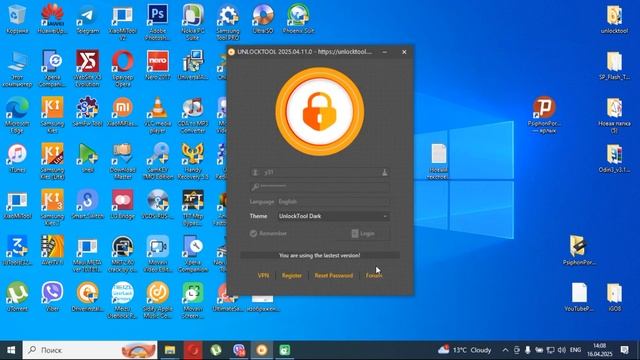Launch the Nokia PC Suite shortcut
Screen dimensions: 640x360
(193, 22)
